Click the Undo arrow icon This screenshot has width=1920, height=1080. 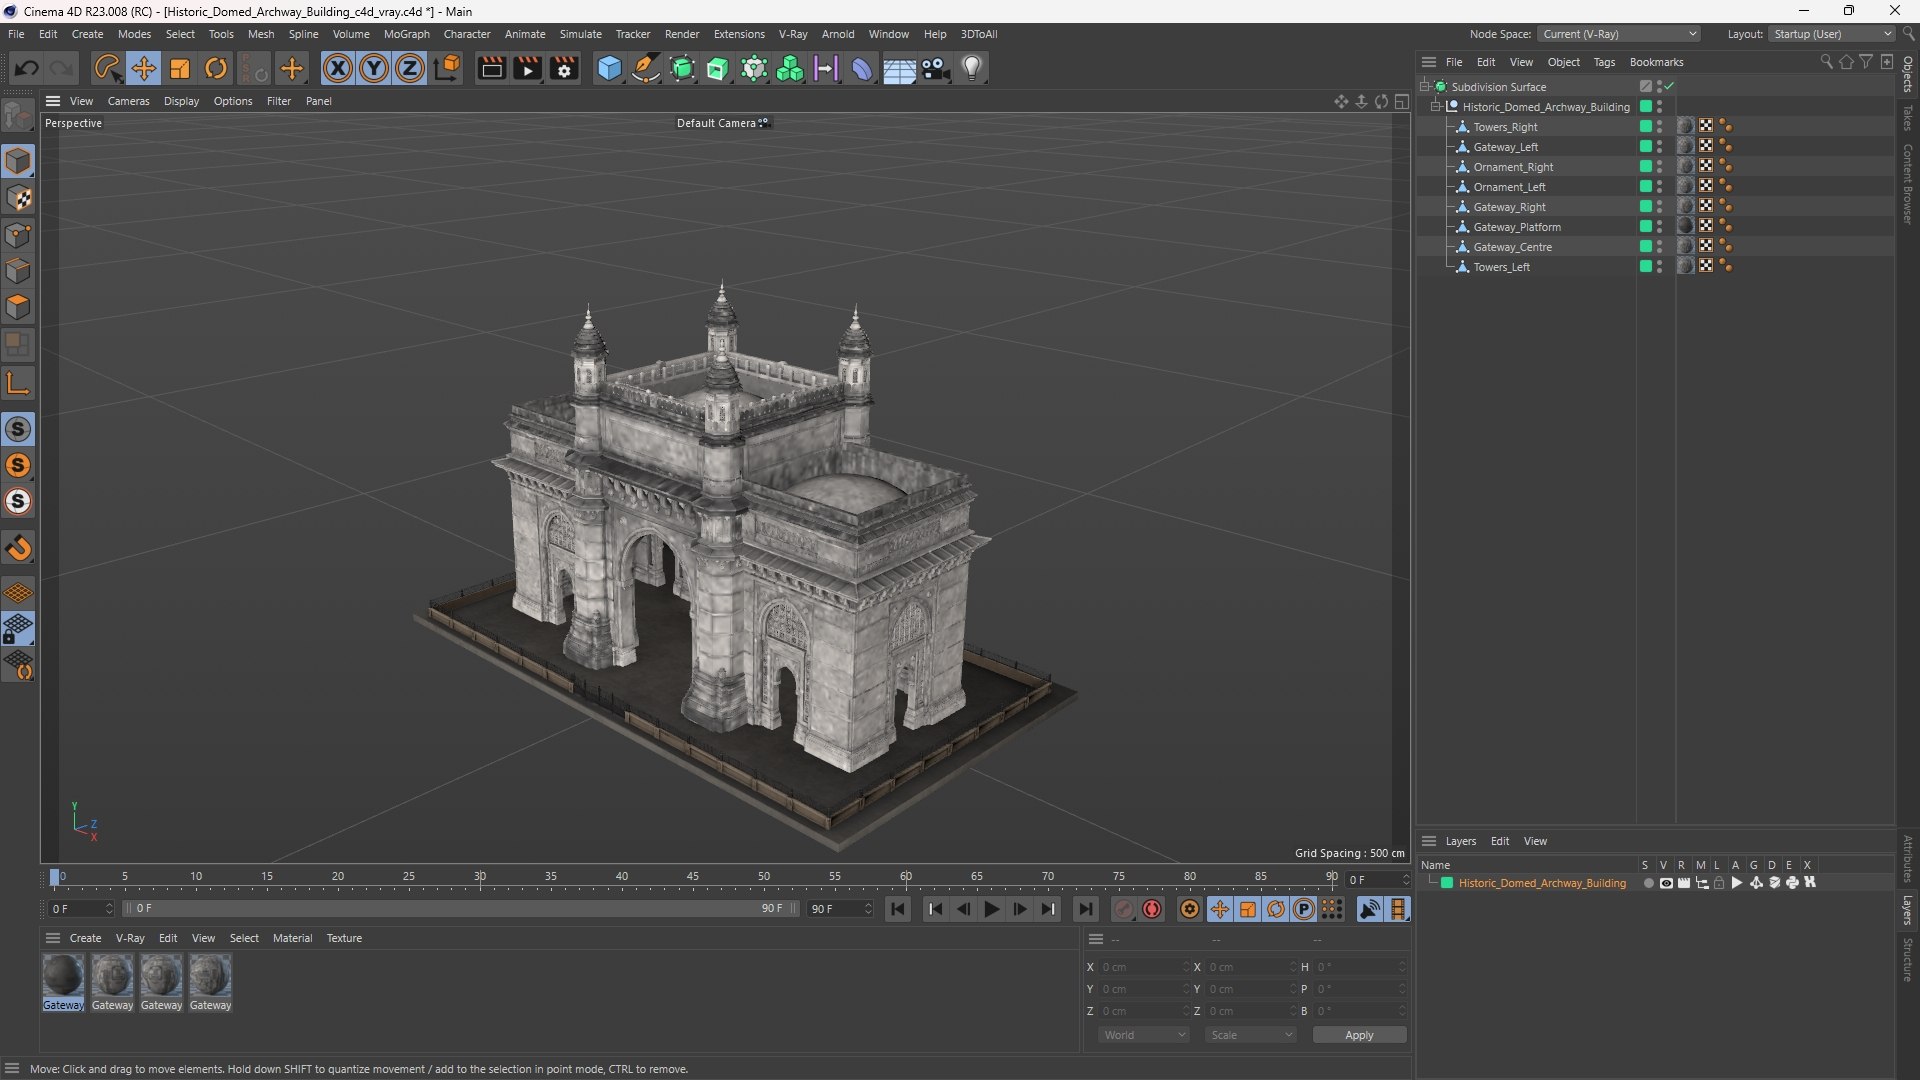pos(27,68)
